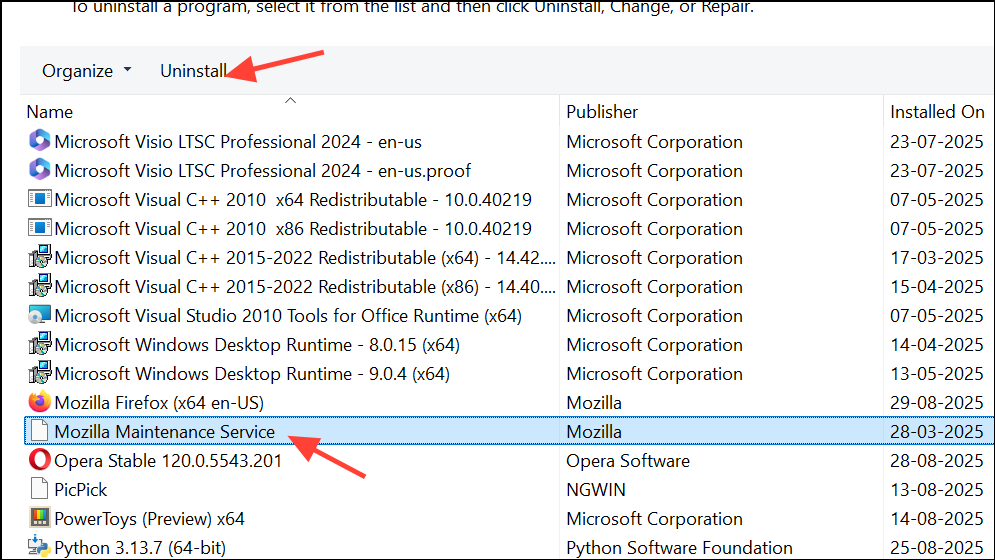The height and width of the screenshot is (560, 995).
Task: Click Visual C++ 2010 x64 icon
Action: tap(39, 199)
